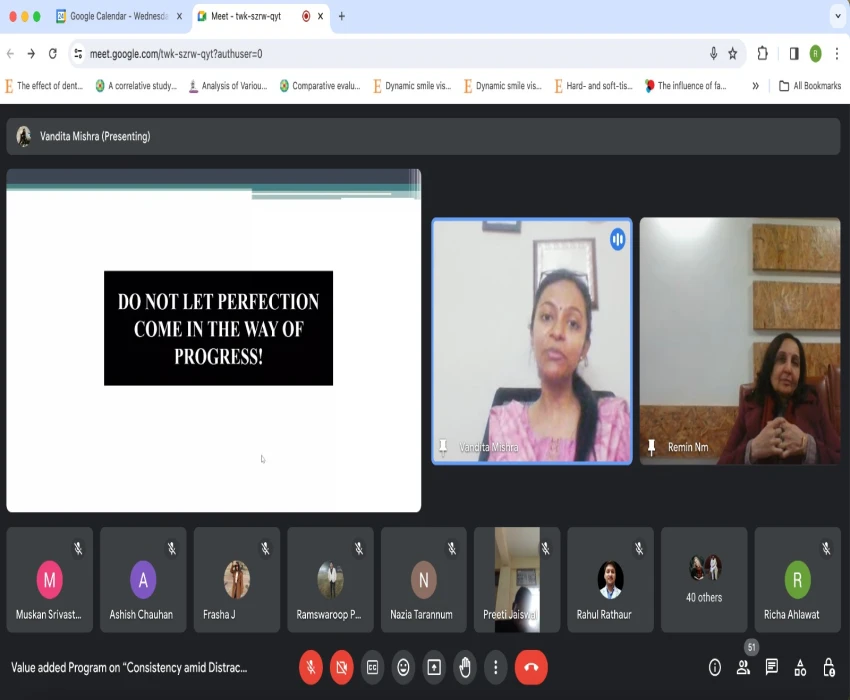Viewport: 850px width, 700px height.
Task: Open the chat with everyone panel
Action: point(772,667)
